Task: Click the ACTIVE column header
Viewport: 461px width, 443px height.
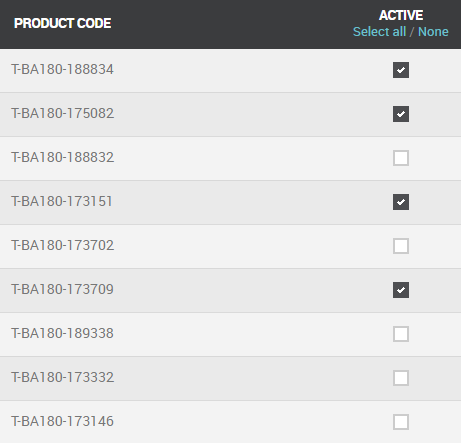Action: click(x=401, y=15)
